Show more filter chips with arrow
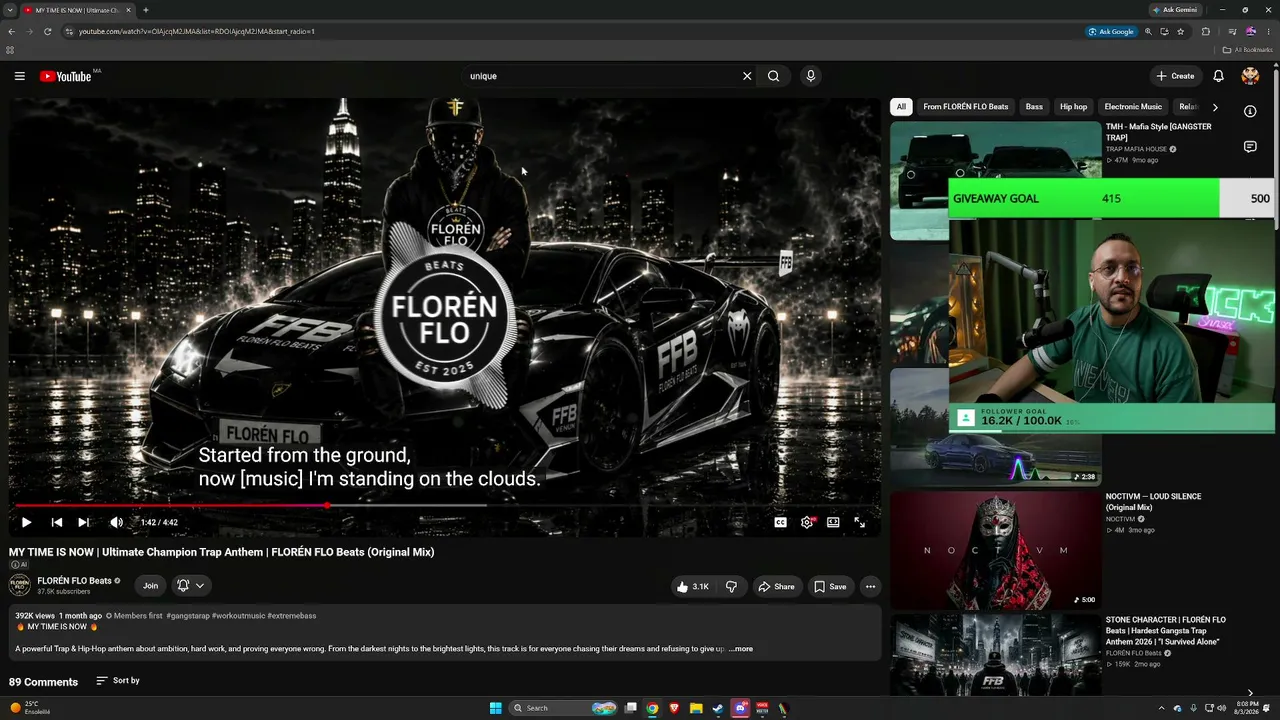 (x=1215, y=107)
